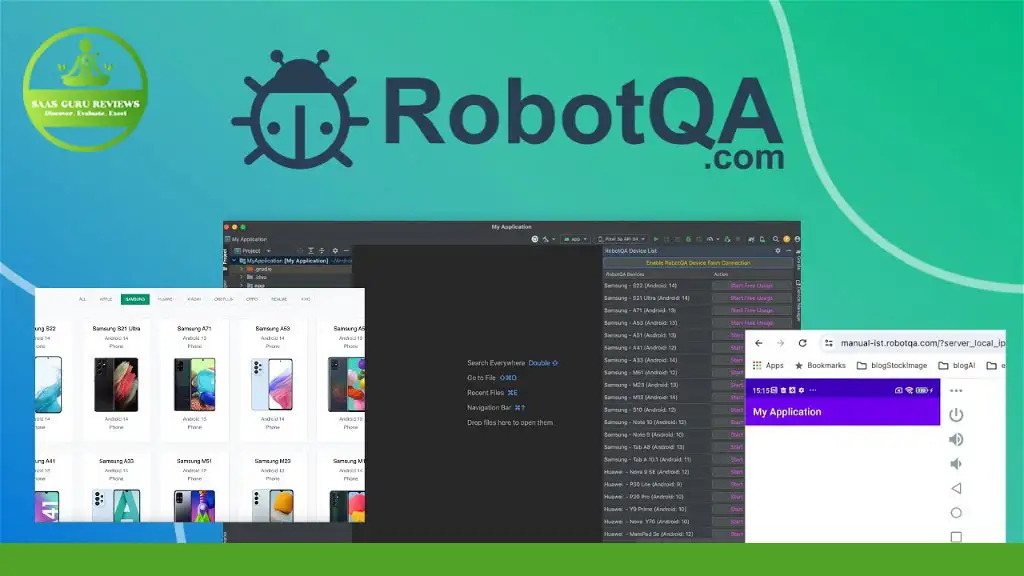Click the device volume down icon
1024x576 pixels.
956,464
